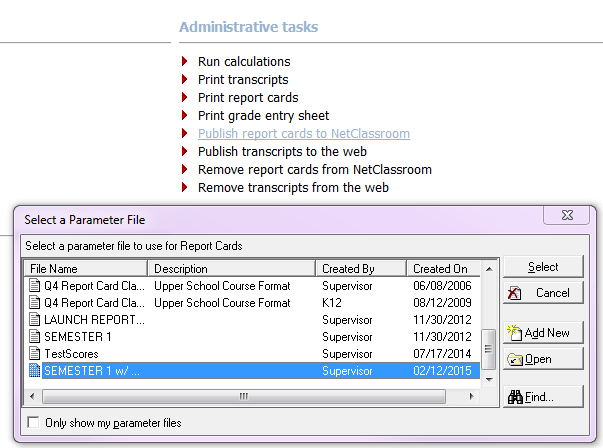Open Remove transcripts from the web task
Image resolution: width=603 pixels, height=448 pixels.
point(293,188)
